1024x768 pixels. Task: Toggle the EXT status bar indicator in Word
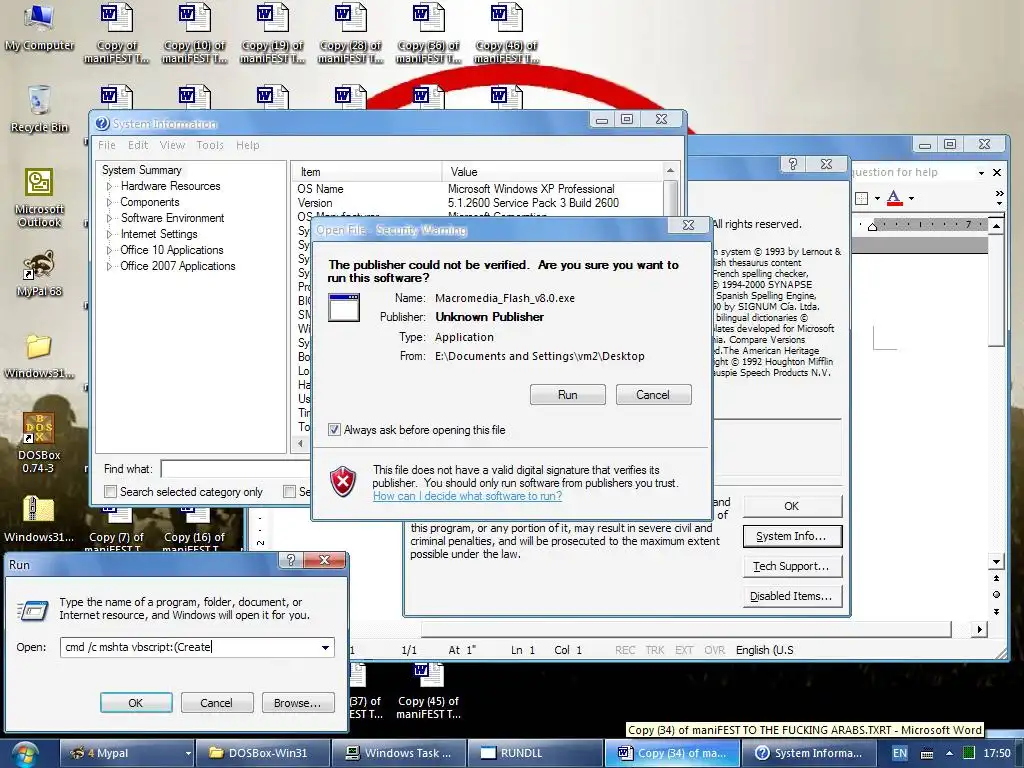tap(684, 650)
